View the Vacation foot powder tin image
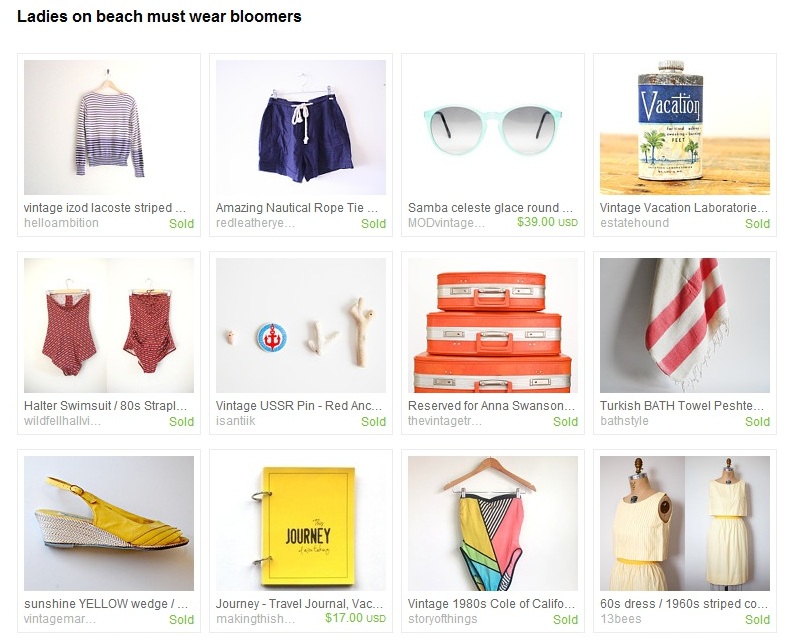Image resolution: width=796 pixels, height=637 pixels. (684, 127)
